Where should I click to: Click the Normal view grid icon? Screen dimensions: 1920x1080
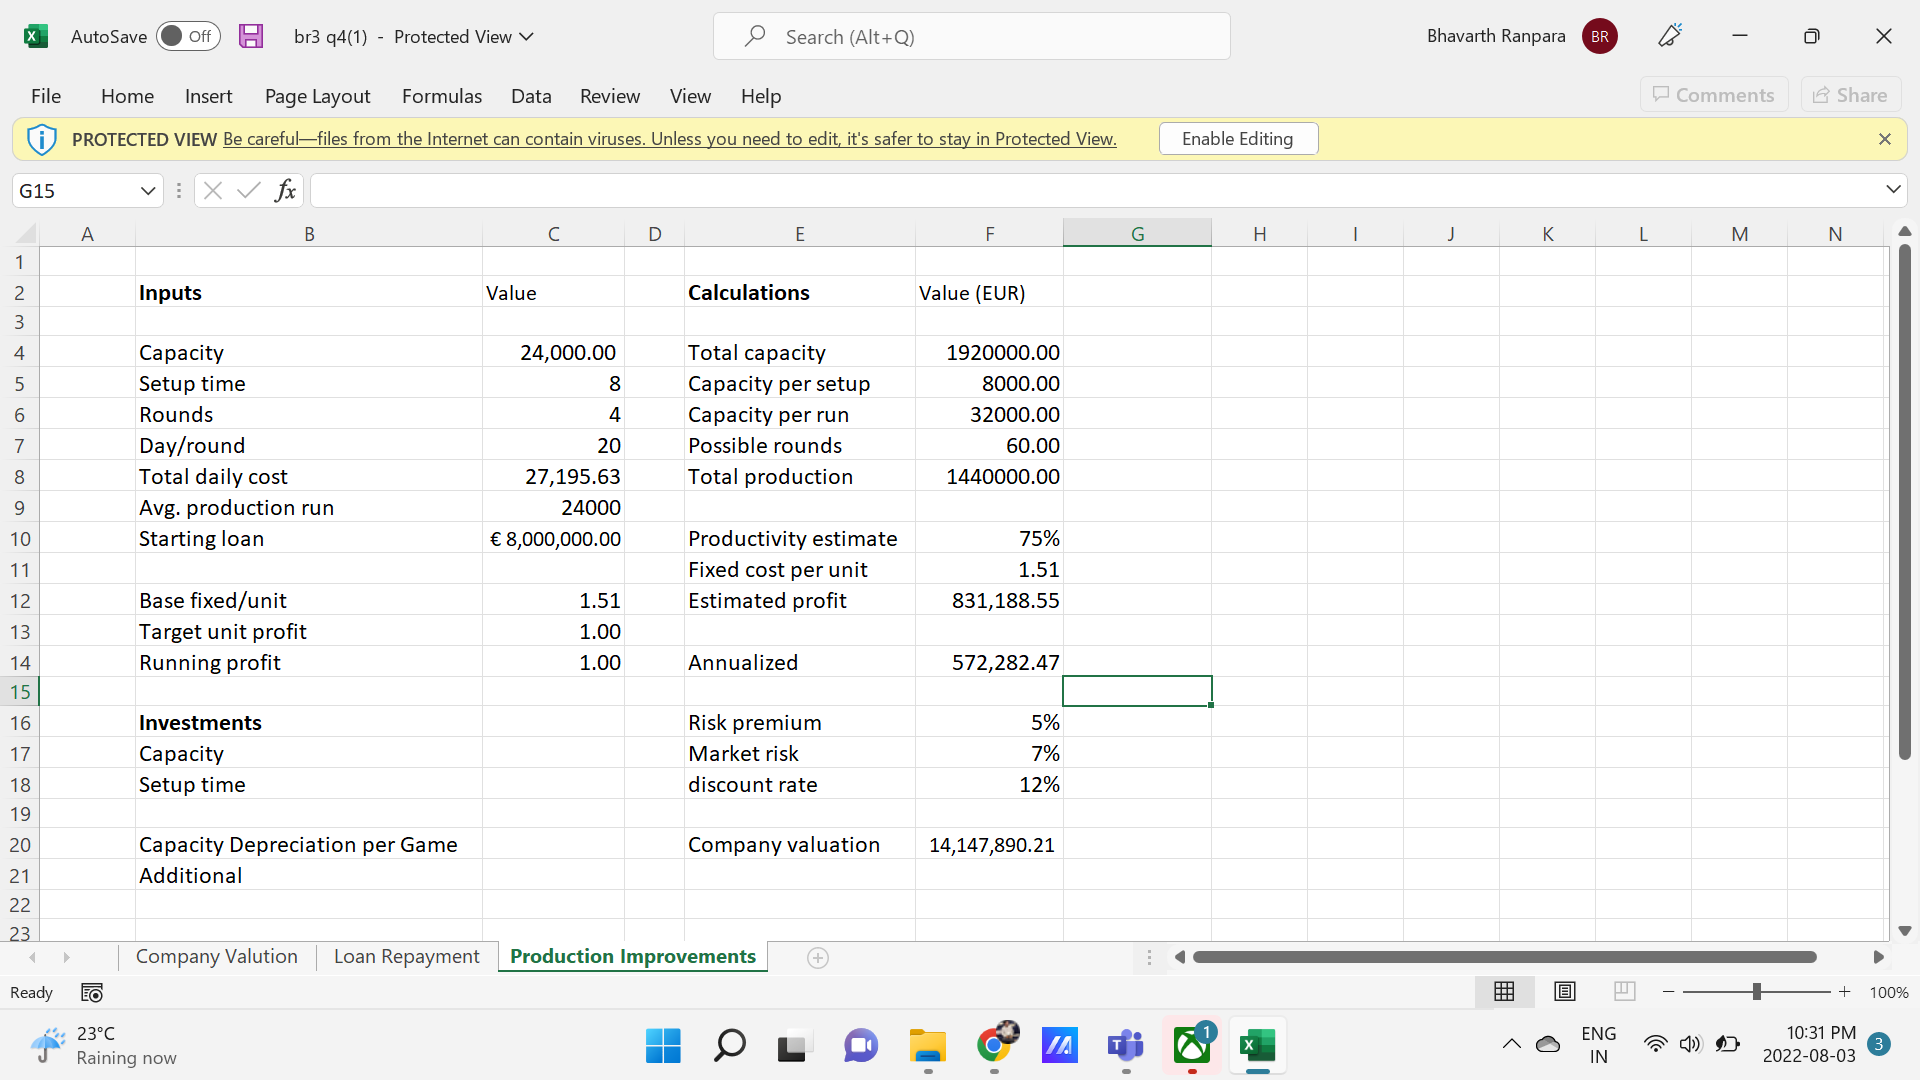tap(1504, 992)
